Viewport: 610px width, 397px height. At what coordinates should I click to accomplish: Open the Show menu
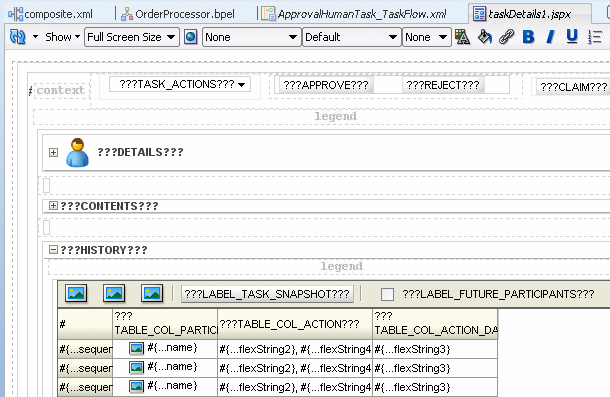(62, 37)
